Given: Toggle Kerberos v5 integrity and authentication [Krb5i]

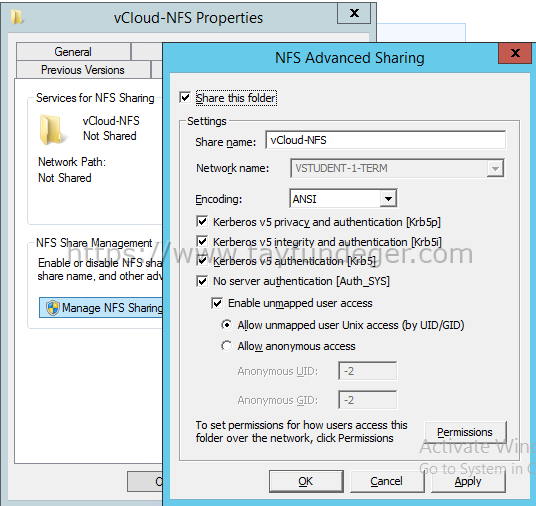Looking at the screenshot, I should coord(202,241).
